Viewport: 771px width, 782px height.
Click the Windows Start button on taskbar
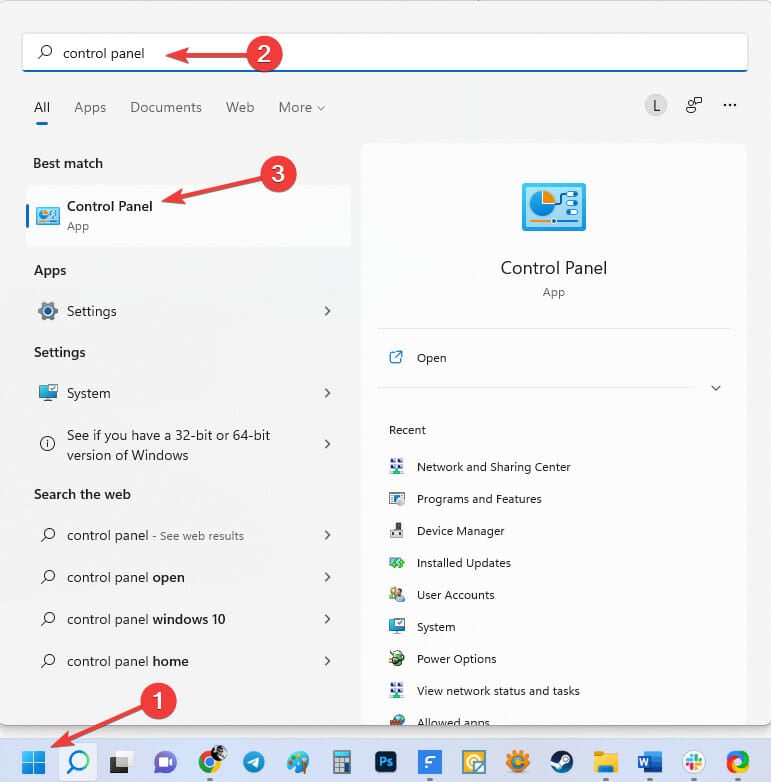tap(33, 762)
